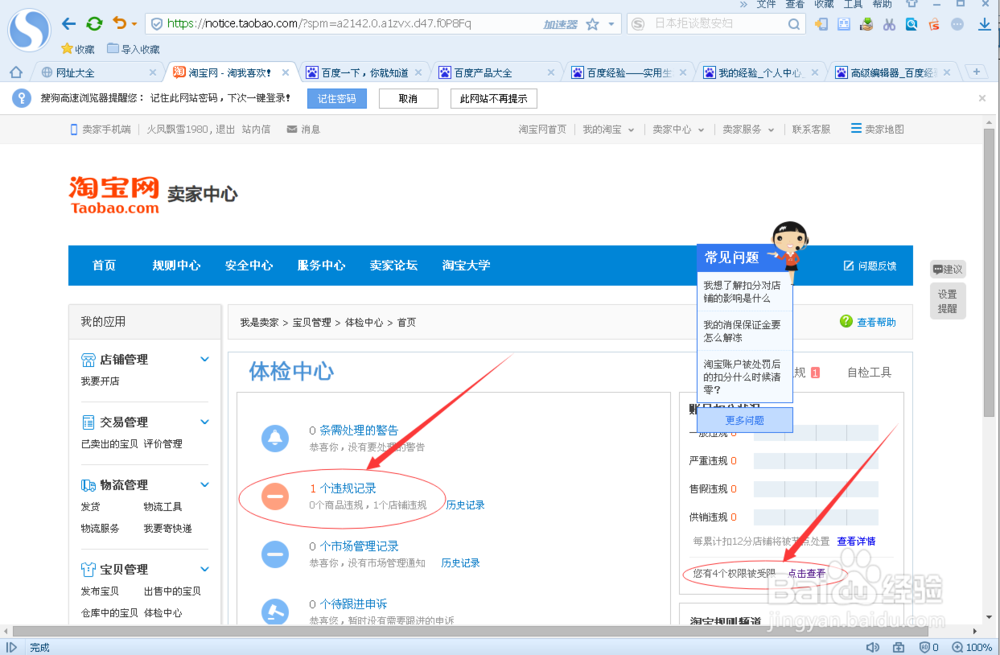Image resolution: width=1000 pixels, height=655 pixels.
Task: Go back with the blue arrow button
Action: coord(68,24)
